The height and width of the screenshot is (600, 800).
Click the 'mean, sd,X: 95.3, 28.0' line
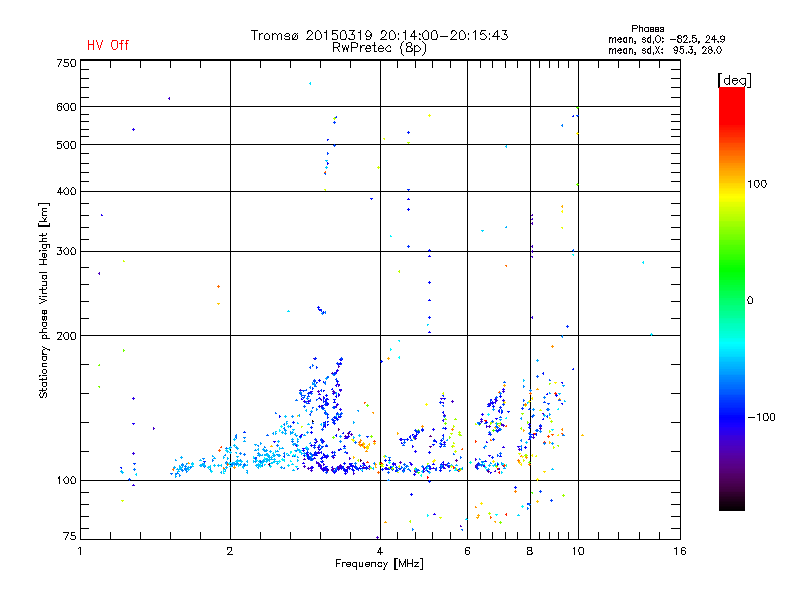[x=665, y=50]
